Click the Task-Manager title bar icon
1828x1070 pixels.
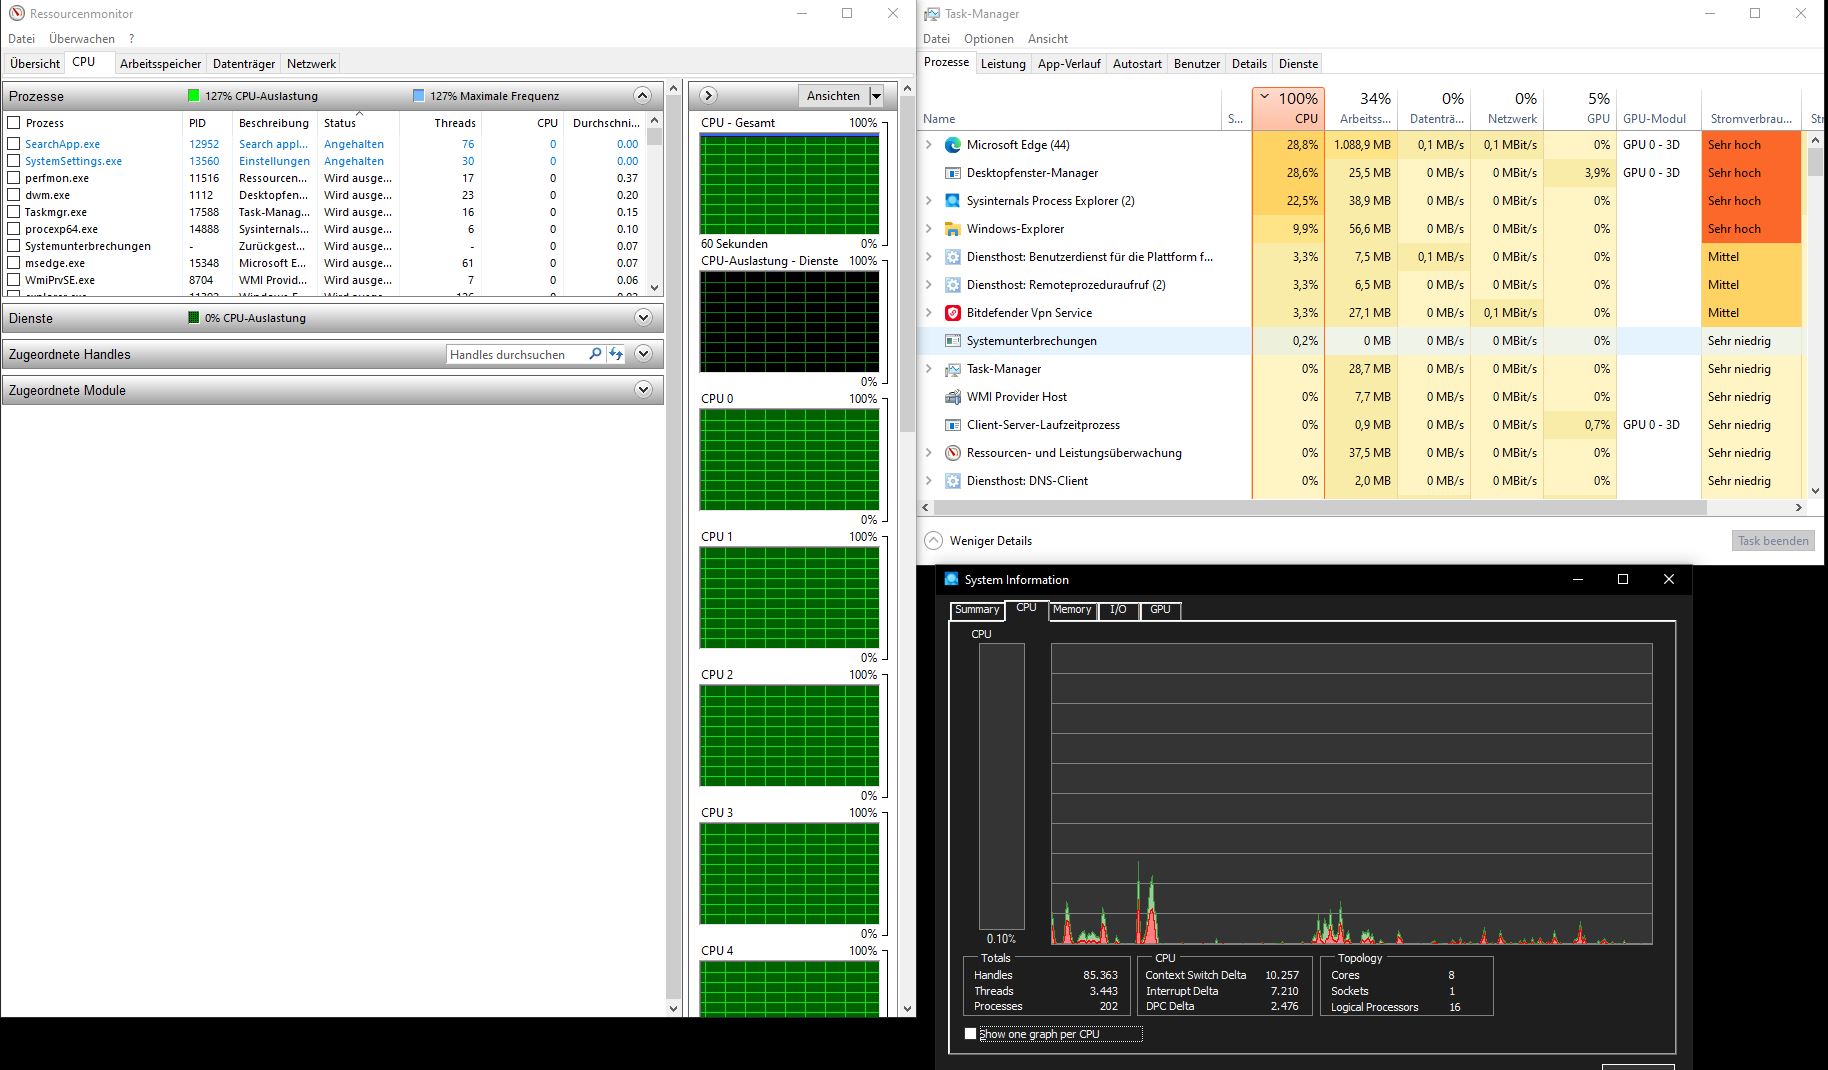pyautogui.click(x=932, y=14)
